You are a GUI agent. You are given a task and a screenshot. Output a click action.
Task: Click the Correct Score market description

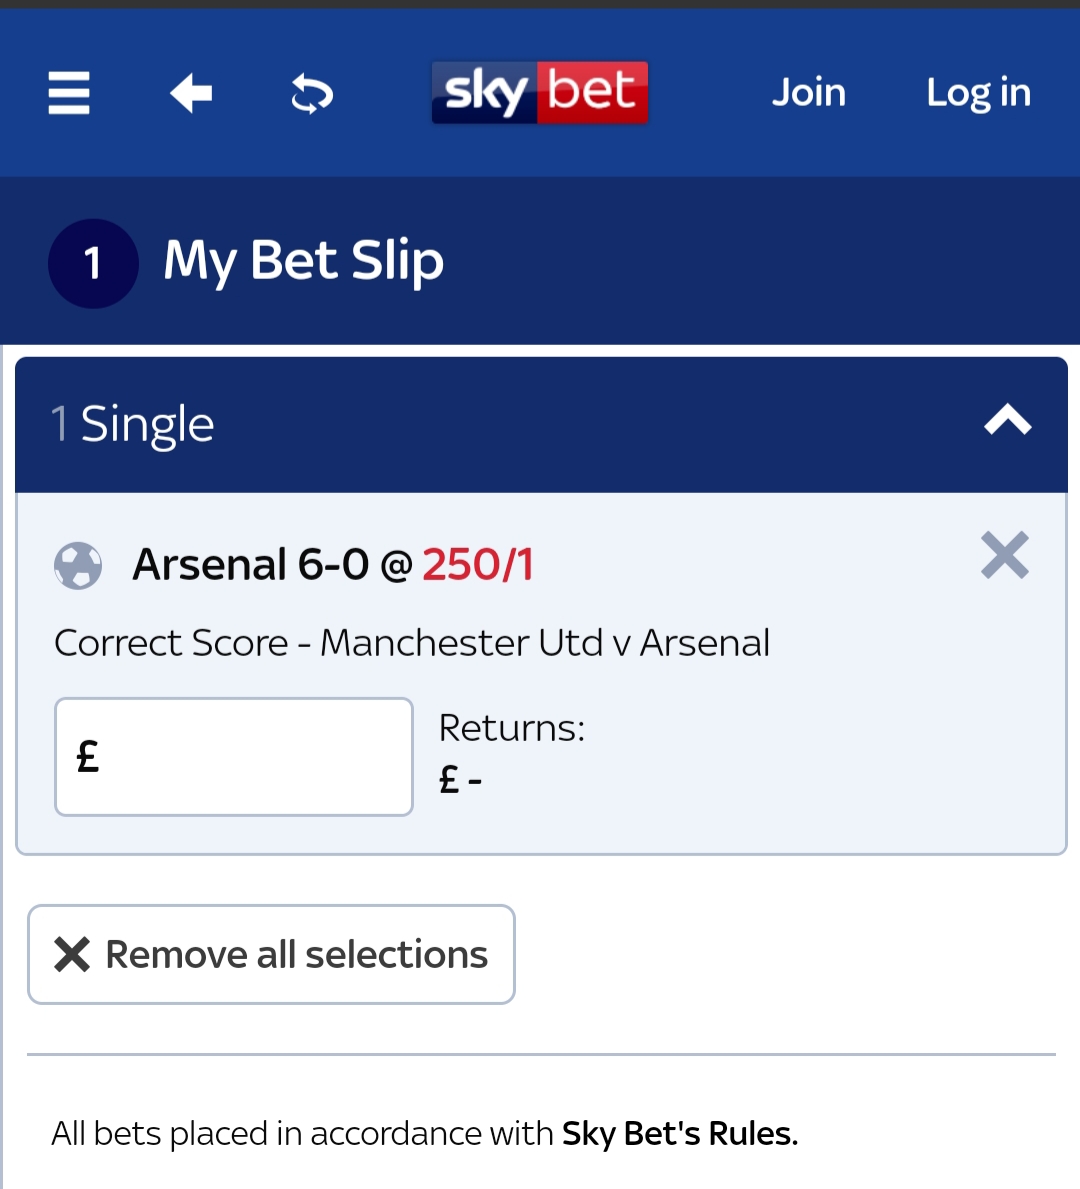(412, 643)
